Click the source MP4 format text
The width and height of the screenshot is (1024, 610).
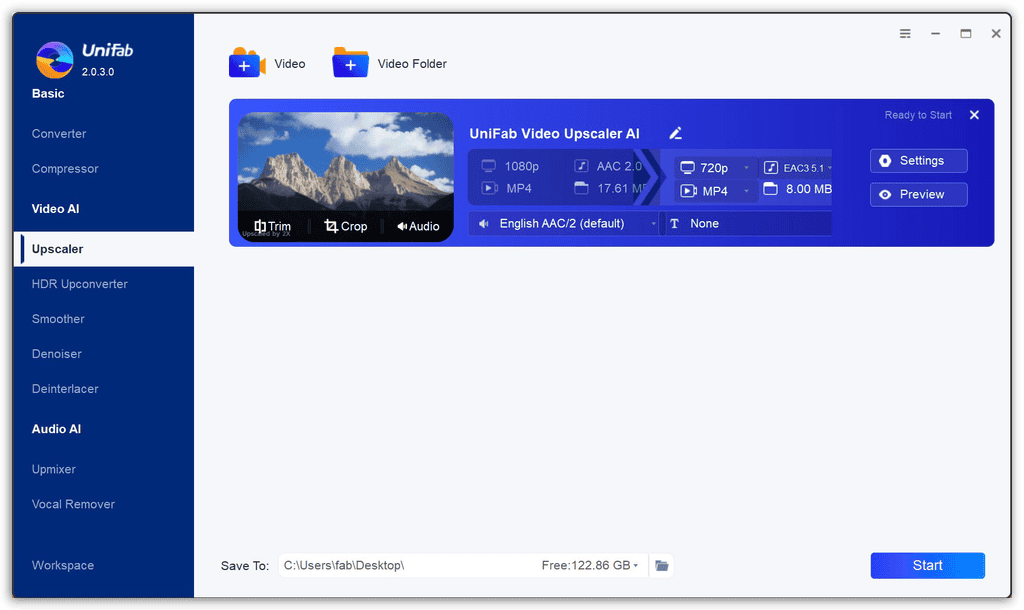[519, 188]
